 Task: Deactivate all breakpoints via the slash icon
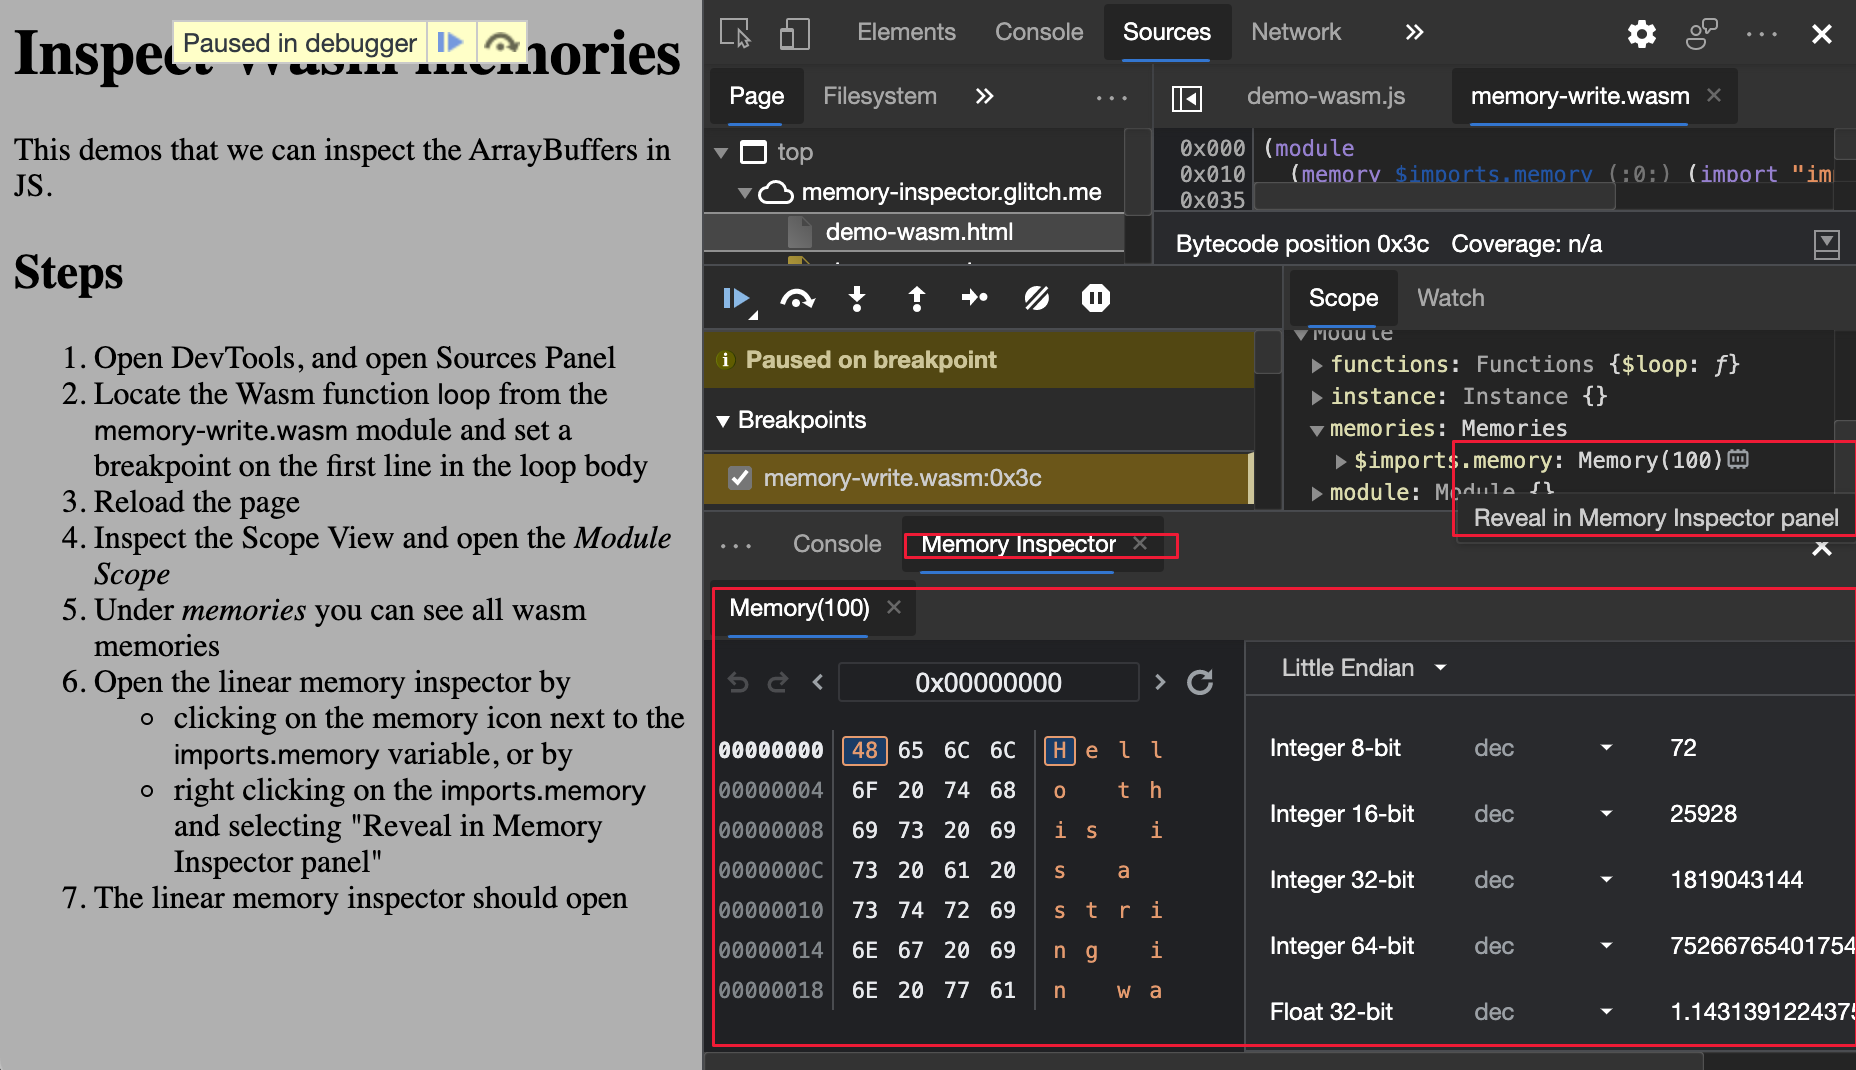pyautogui.click(x=1036, y=298)
